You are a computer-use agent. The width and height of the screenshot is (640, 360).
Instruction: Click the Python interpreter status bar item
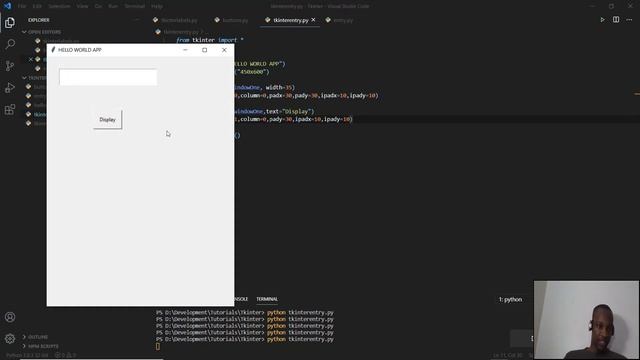click(x=27, y=355)
